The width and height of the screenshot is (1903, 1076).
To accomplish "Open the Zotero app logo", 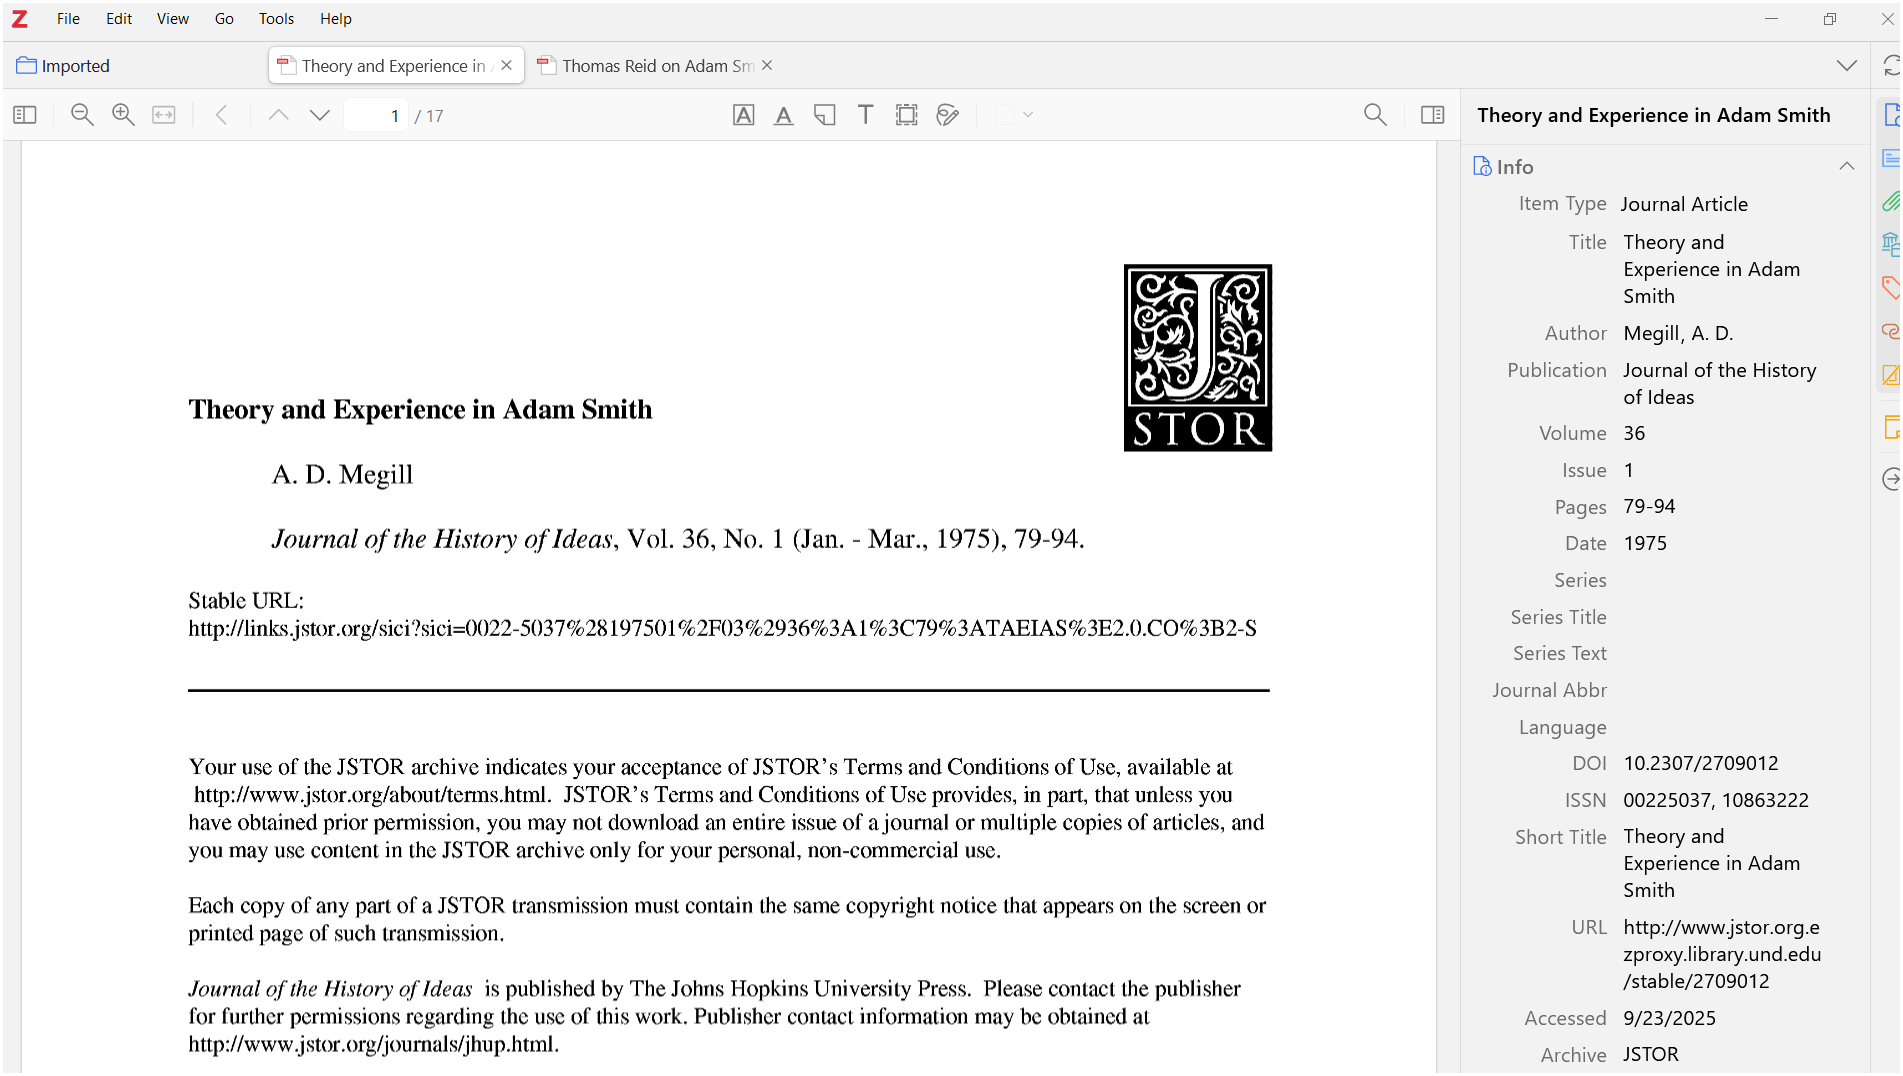I will click(x=19, y=19).
